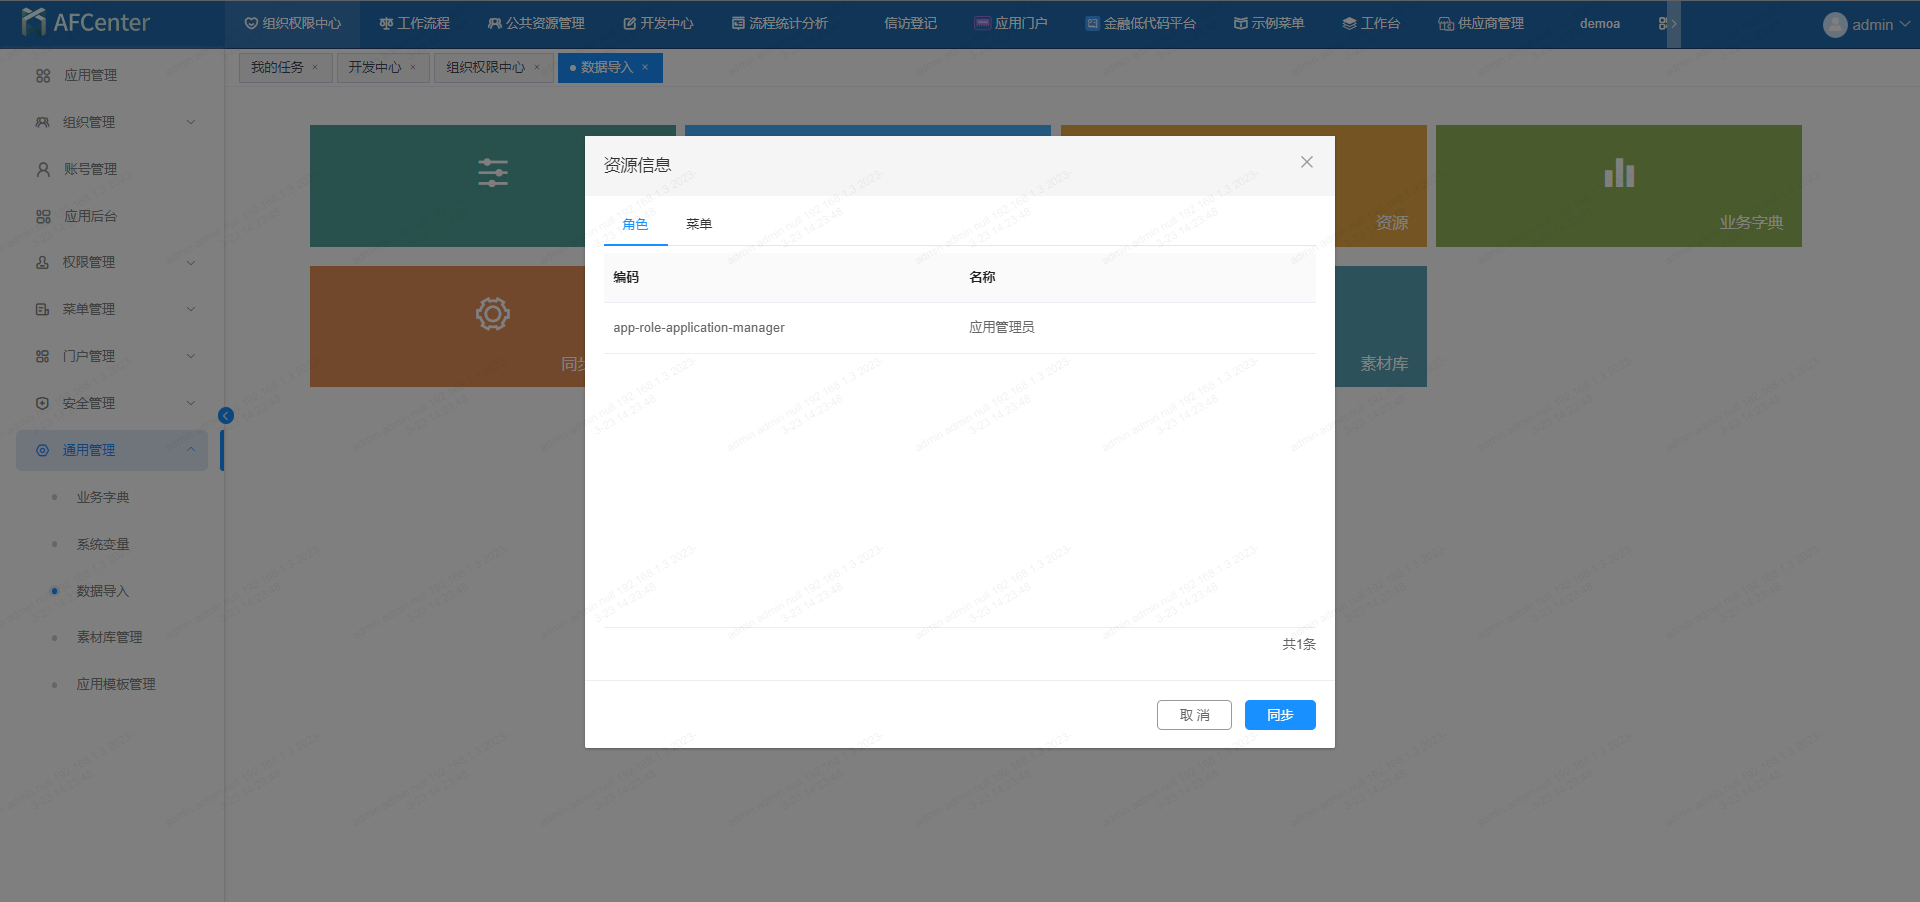Open 工作流程 in top navigation
The height and width of the screenshot is (902, 1920).
[414, 23]
